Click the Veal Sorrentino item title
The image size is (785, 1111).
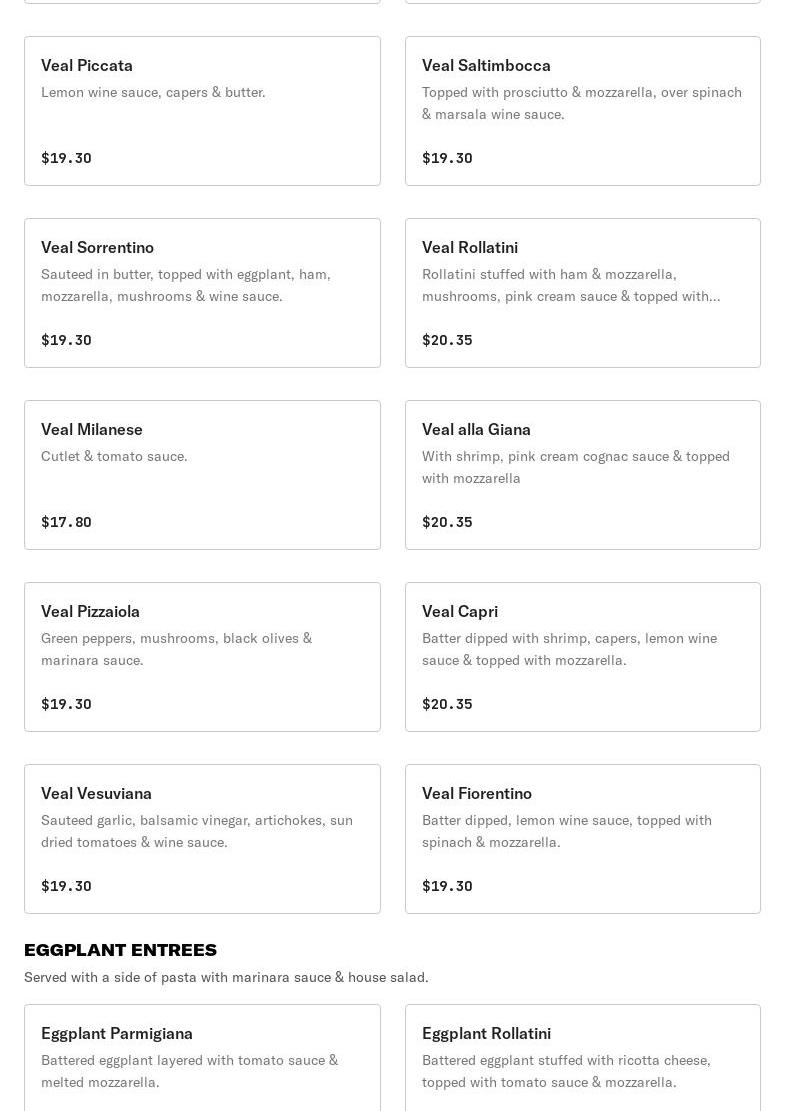[97, 247]
